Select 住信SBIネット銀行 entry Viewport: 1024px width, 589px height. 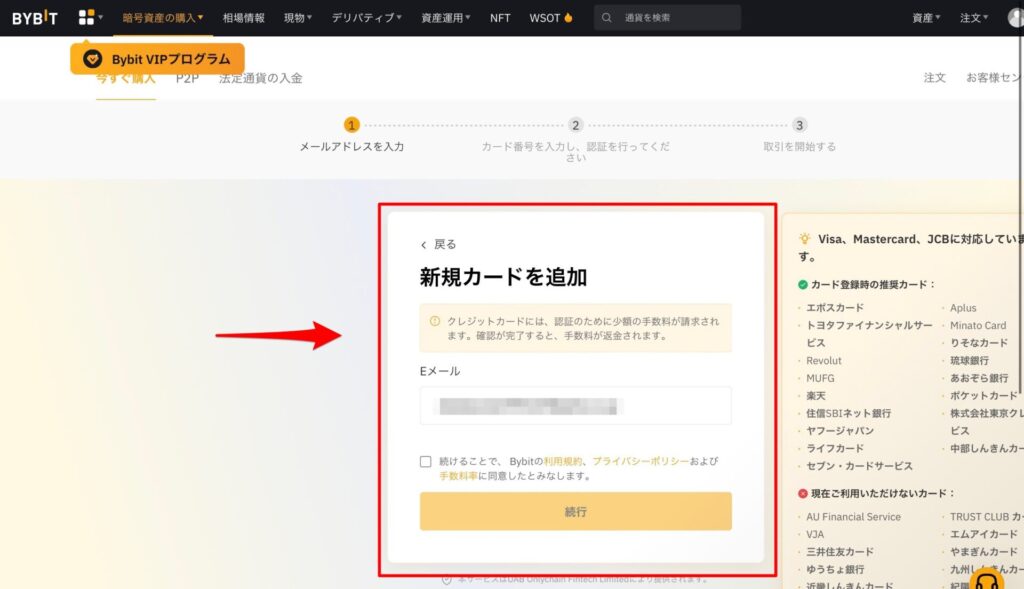[848, 413]
